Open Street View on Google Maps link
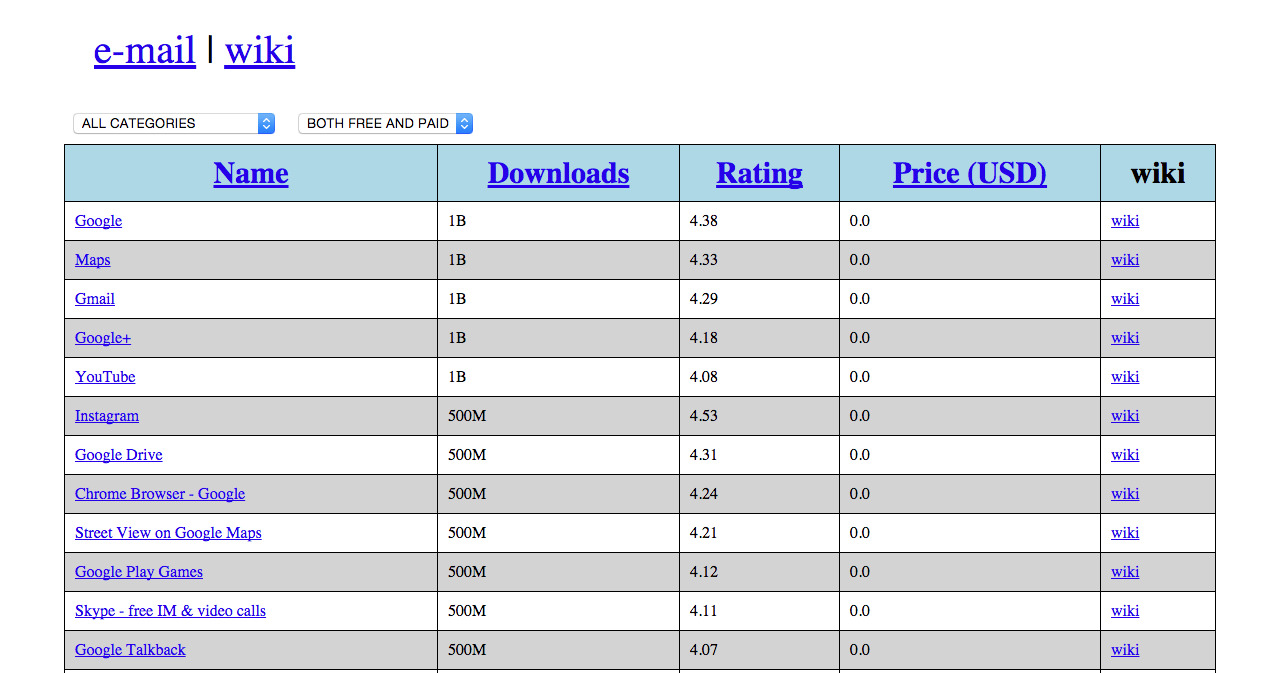This screenshot has width=1263, height=673. [168, 533]
